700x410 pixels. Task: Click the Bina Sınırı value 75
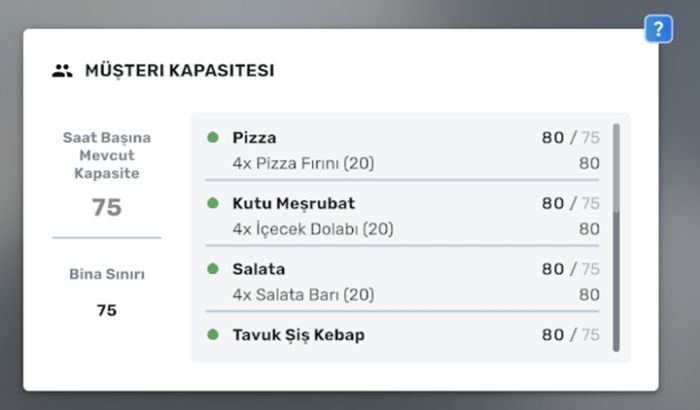[x=106, y=310]
